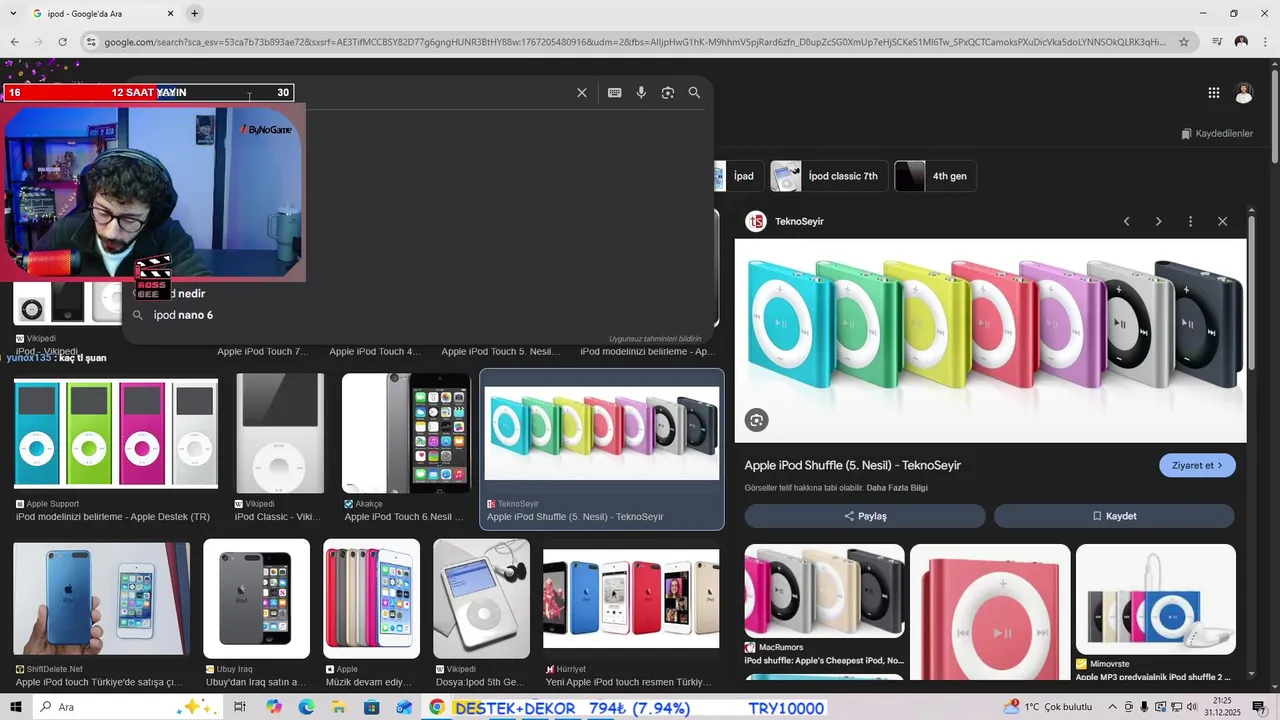Select the TeknoSeyir iPod Shuffle result

point(602,449)
